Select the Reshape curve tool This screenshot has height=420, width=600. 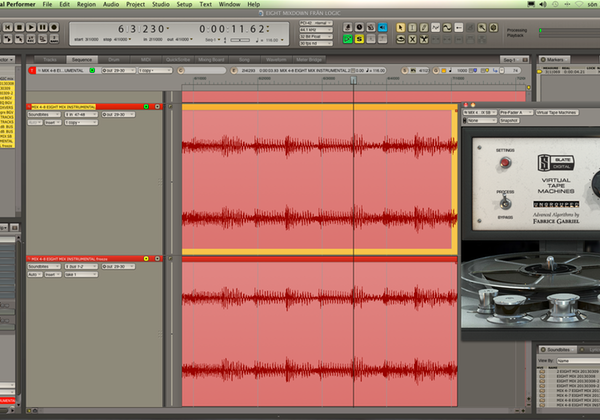coord(435,28)
